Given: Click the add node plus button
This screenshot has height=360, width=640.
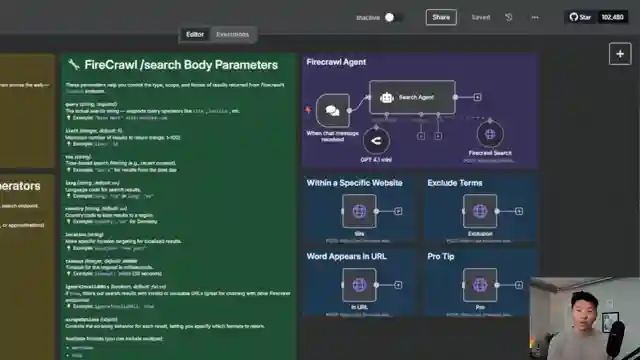Looking at the screenshot, I should pyautogui.click(x=620, y=54).
